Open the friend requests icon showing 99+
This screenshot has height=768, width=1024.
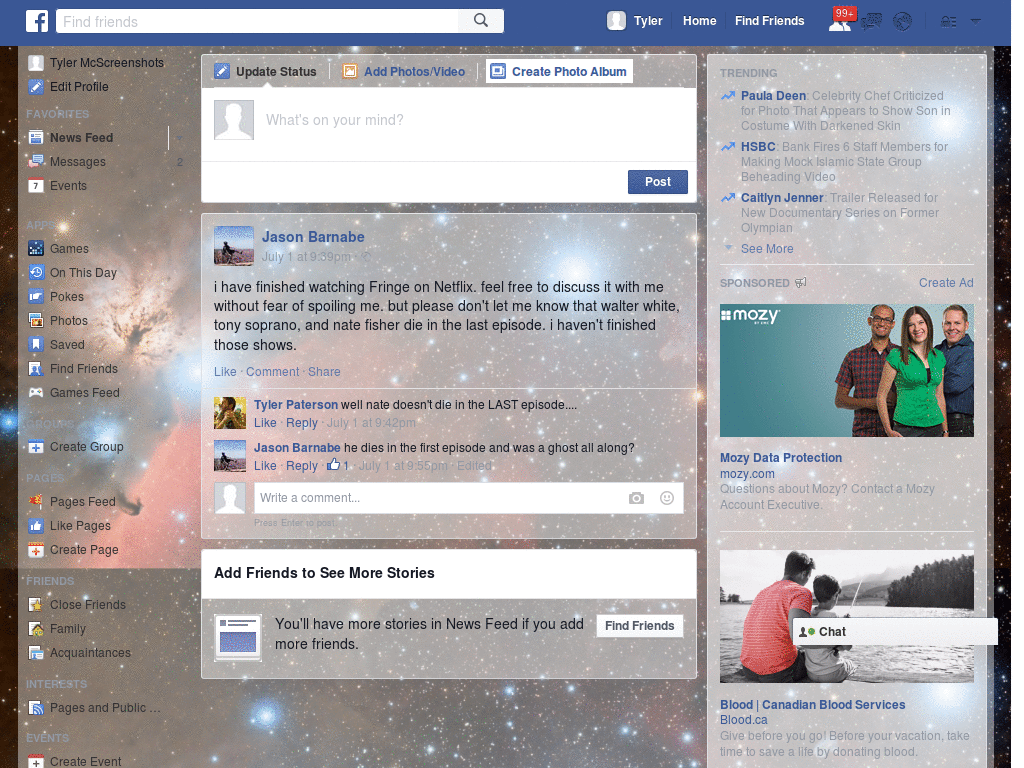point(839,20)
